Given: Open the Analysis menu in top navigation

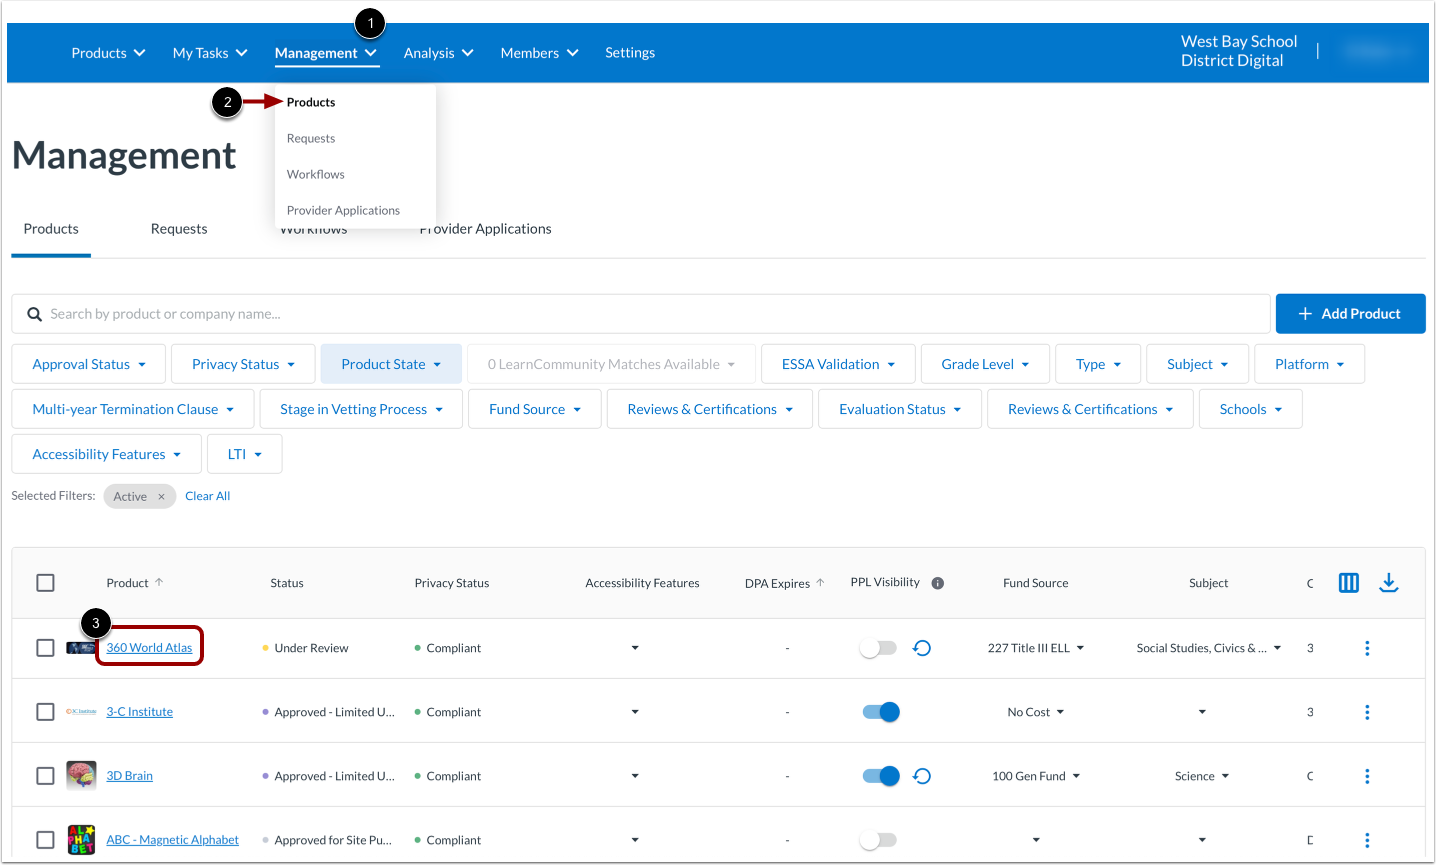Looking at the screenshot, I should point(438,53).
